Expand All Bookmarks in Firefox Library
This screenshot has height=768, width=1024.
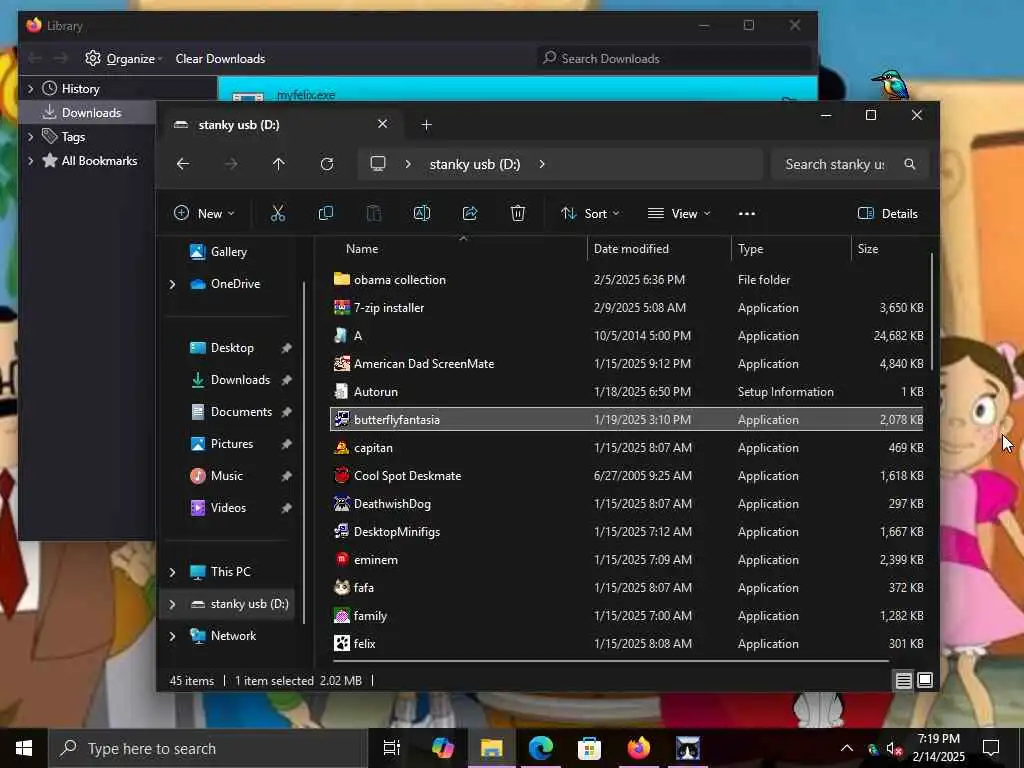31,161
